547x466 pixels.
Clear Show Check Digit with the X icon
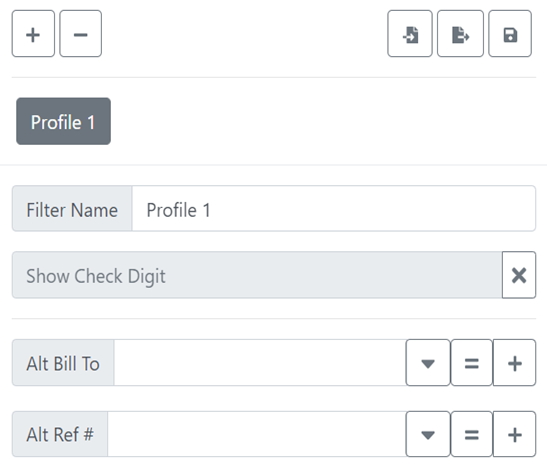click(519, 275)
